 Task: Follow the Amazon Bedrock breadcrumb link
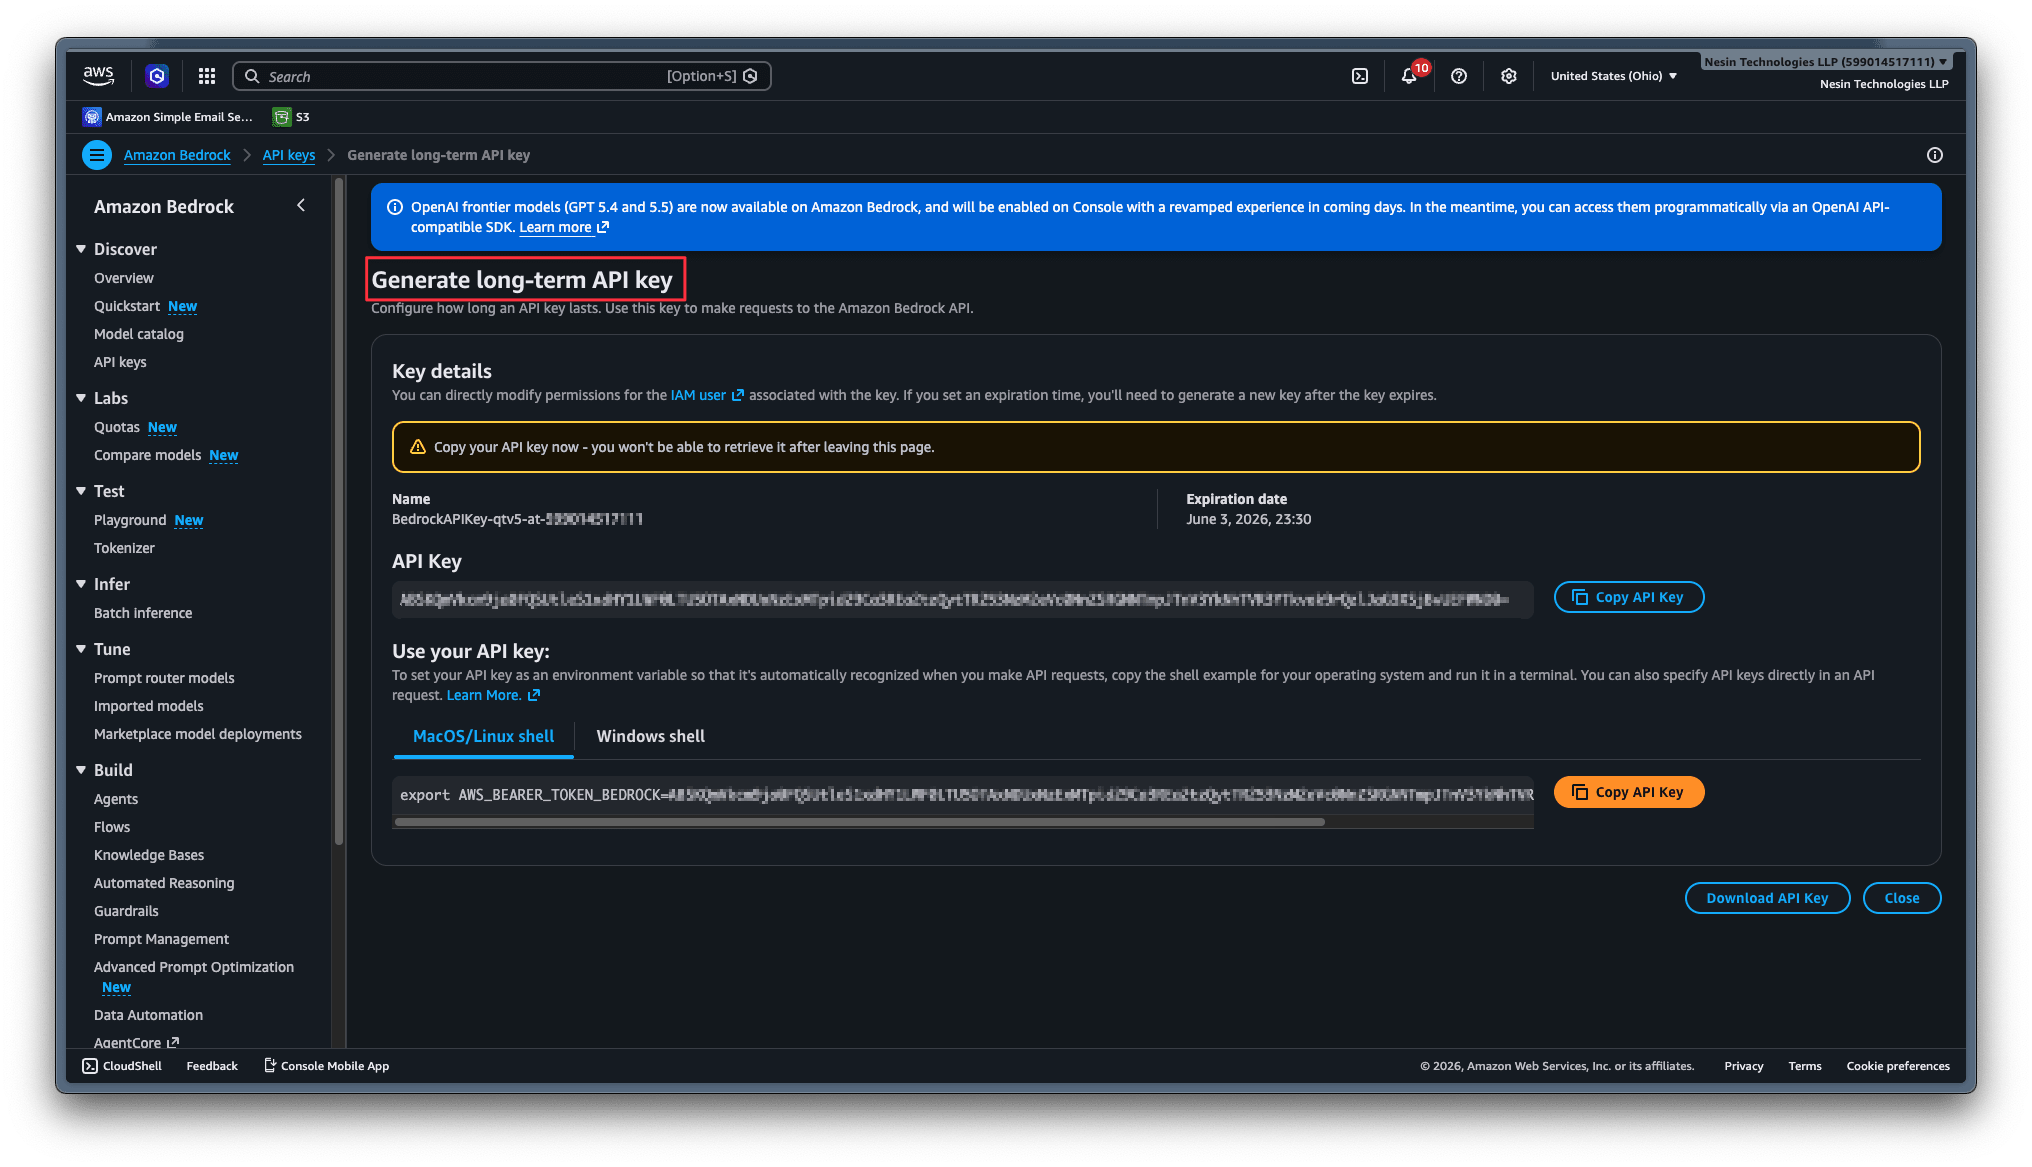click(x=177, y=155)
